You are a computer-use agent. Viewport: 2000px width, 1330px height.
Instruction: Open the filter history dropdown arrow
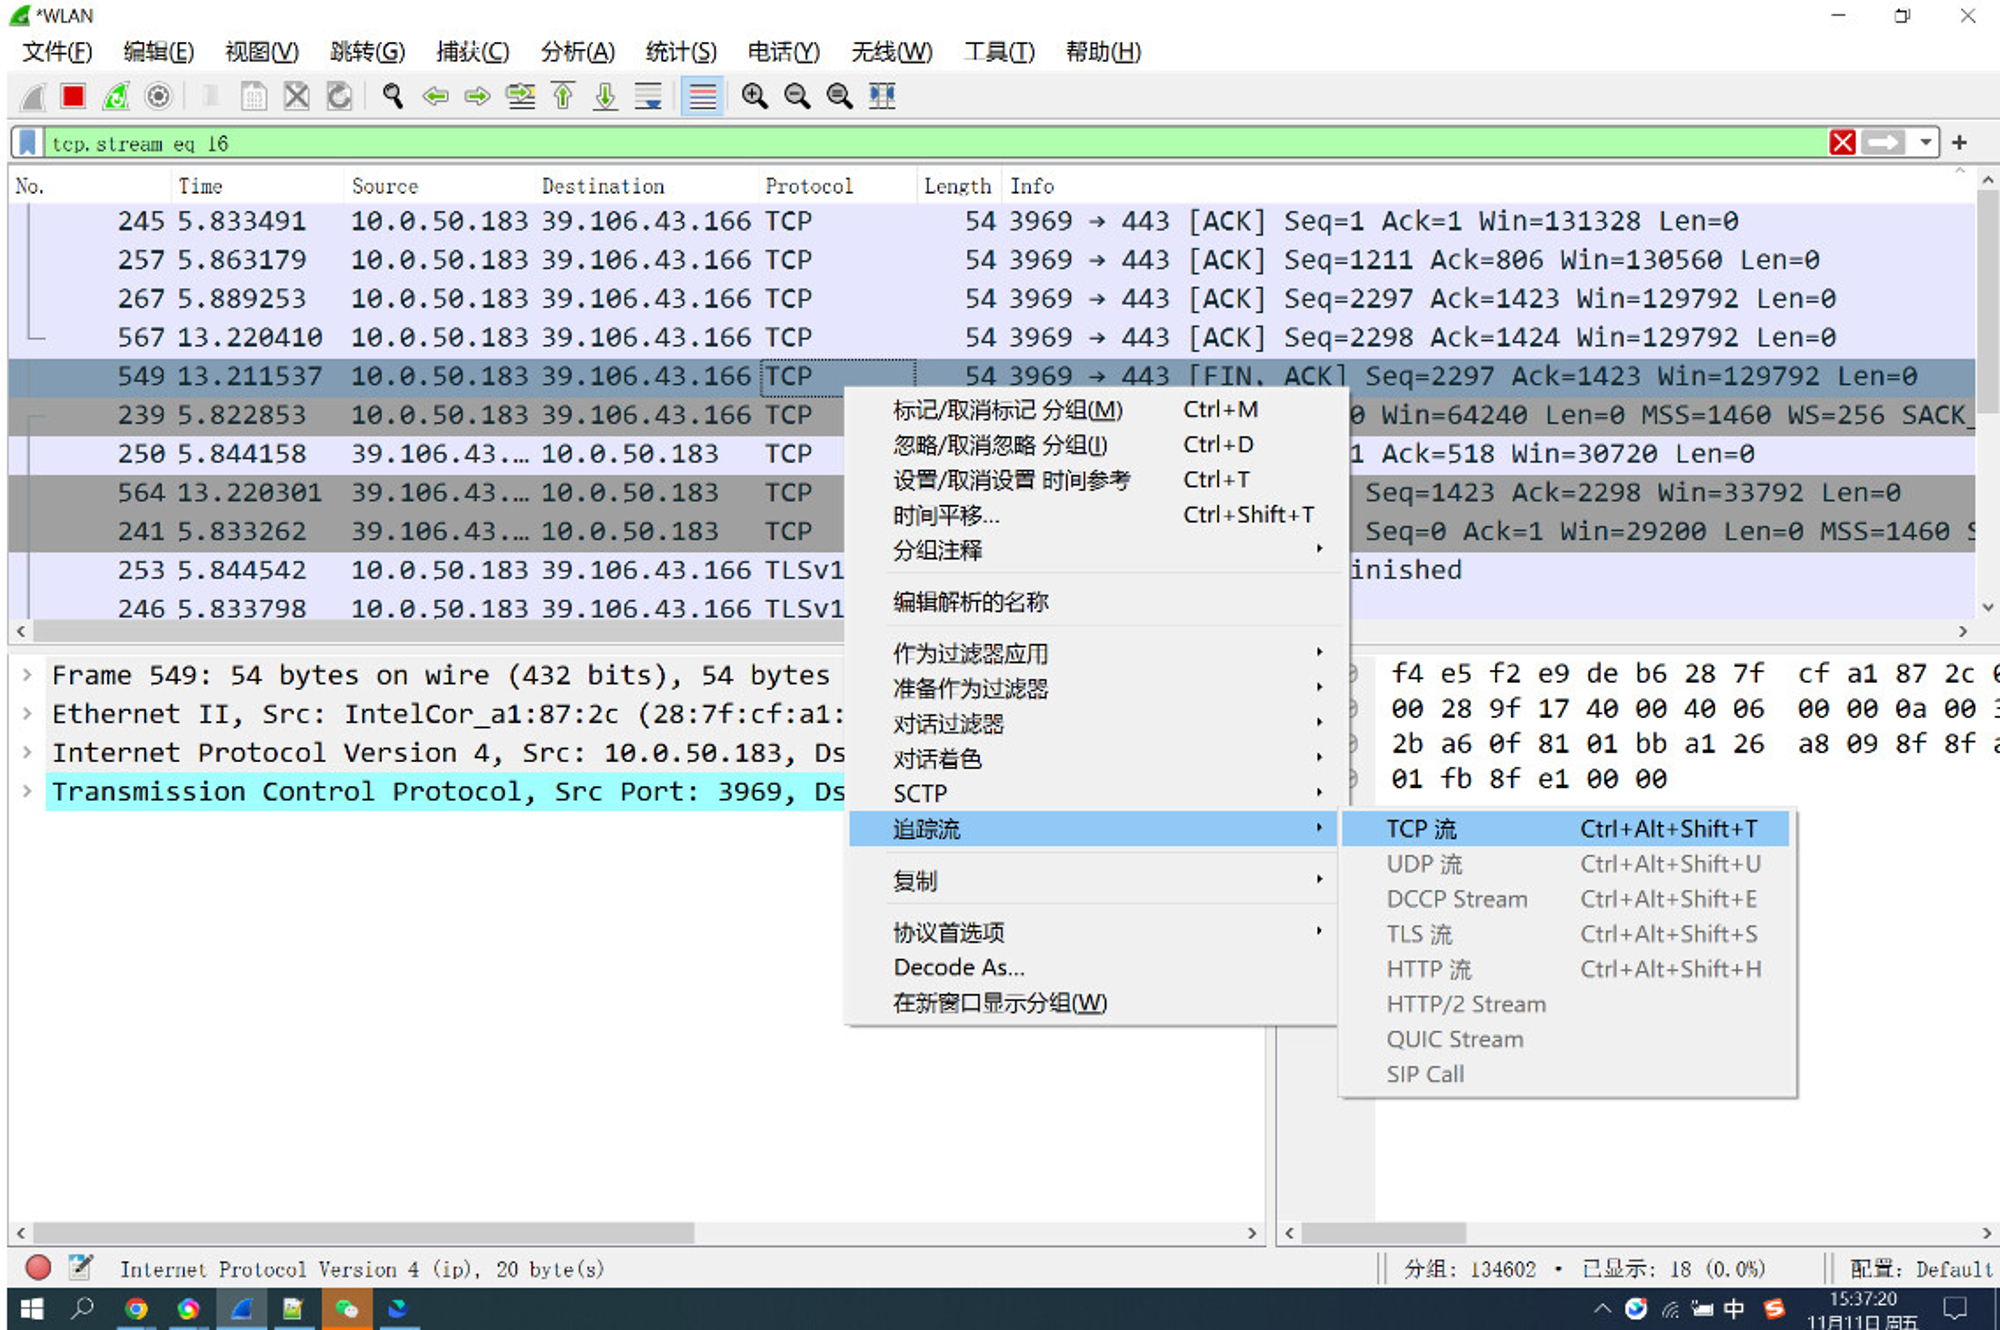pos(1925,143)
